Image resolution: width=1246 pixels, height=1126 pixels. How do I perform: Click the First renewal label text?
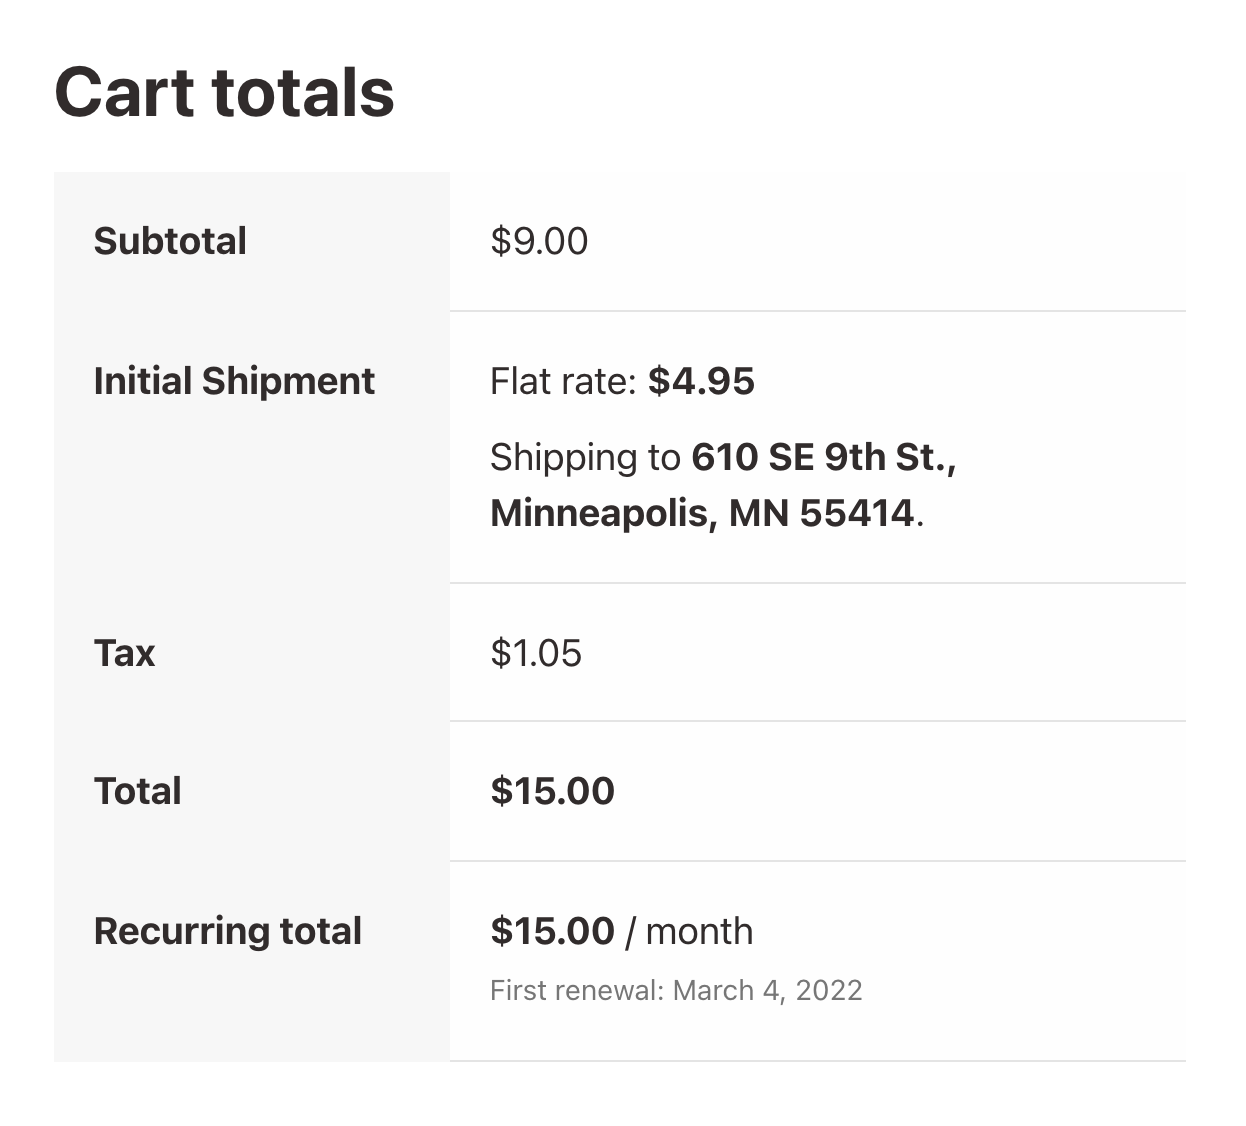[577, 990]
